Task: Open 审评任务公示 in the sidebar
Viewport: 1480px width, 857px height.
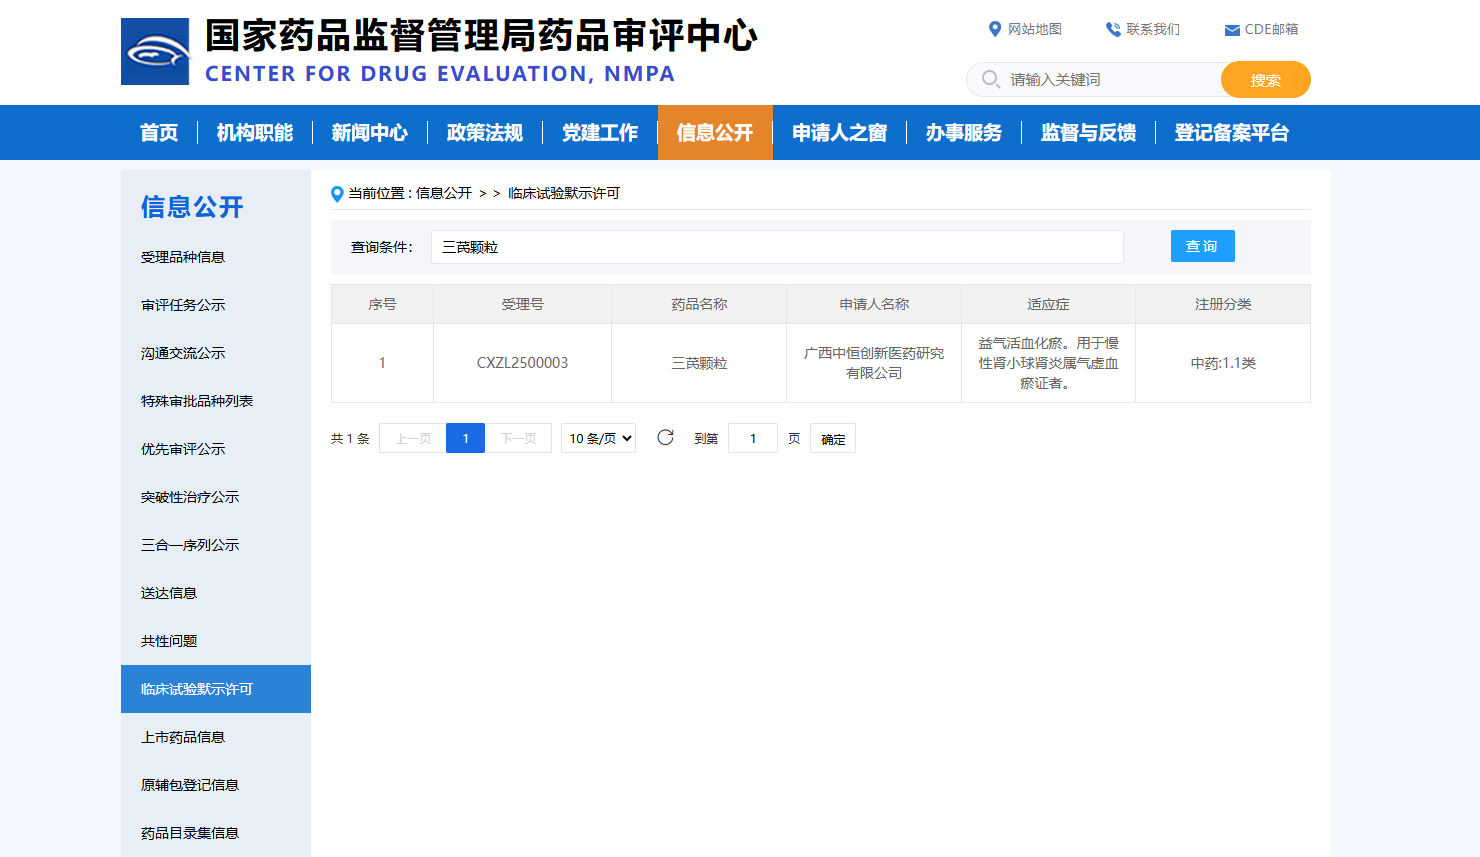Action: tap(183, 305)
